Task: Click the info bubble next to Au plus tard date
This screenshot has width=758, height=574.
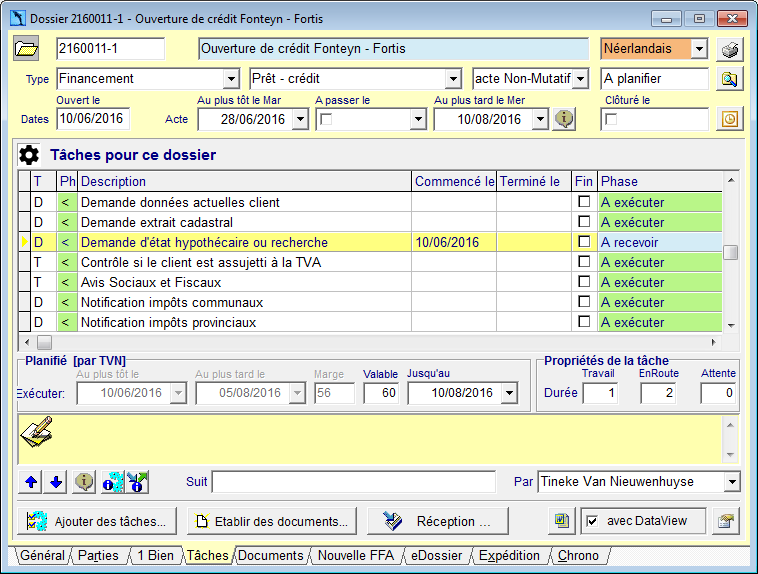Action: pos(564,119)
